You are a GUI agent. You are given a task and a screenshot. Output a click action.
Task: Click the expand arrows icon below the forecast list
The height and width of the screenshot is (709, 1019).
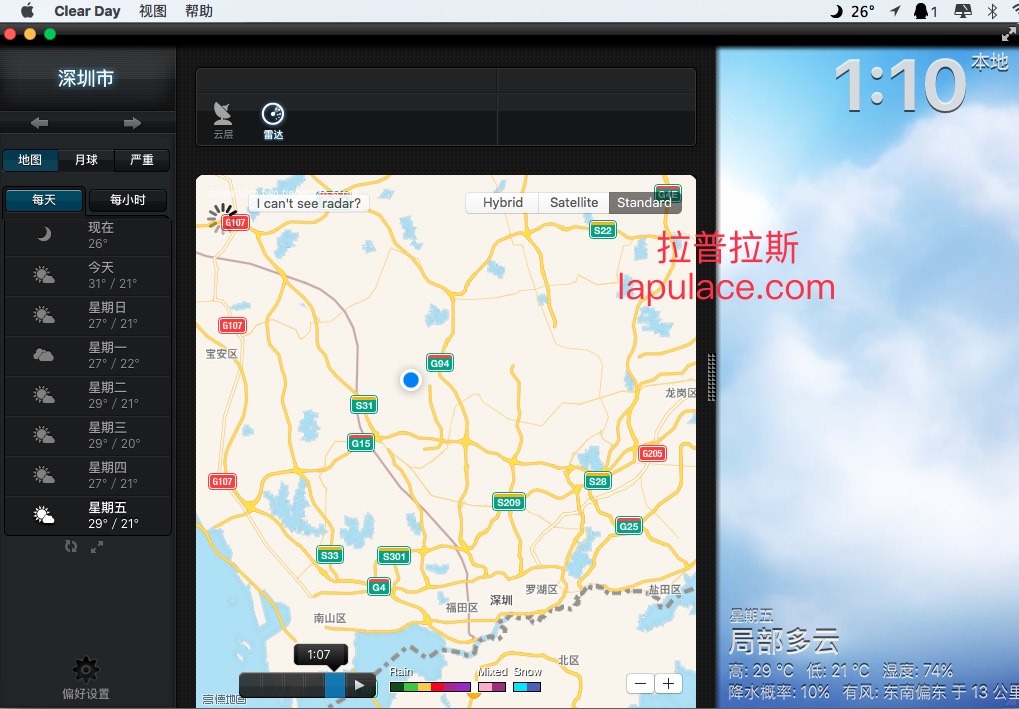tap(97, 547)
